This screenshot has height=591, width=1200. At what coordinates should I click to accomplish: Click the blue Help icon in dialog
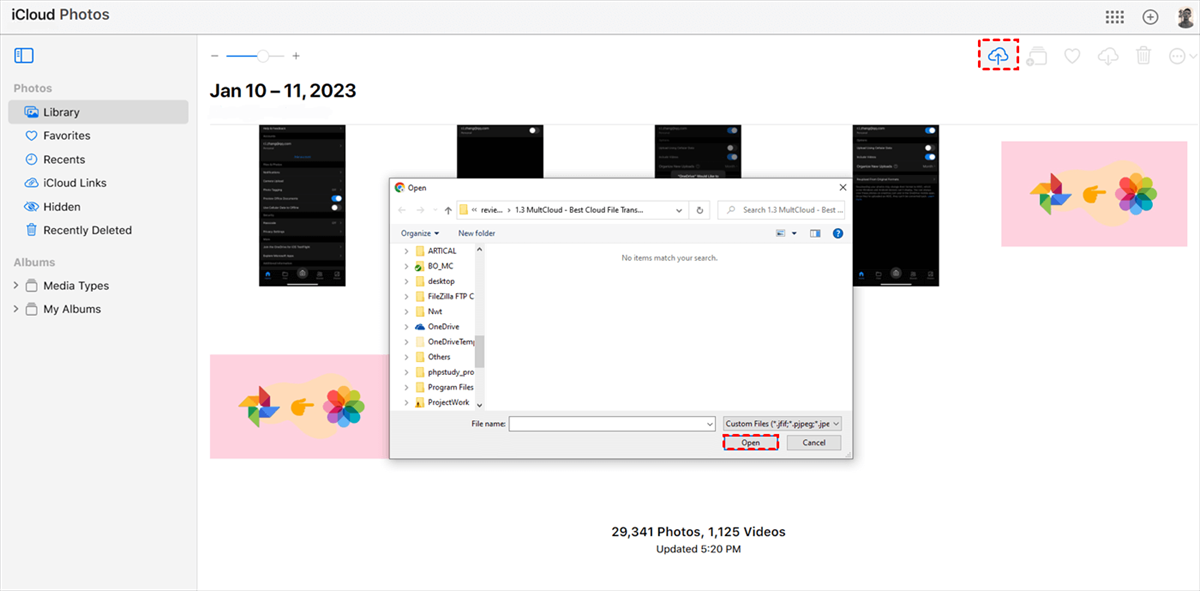point(838,233)
